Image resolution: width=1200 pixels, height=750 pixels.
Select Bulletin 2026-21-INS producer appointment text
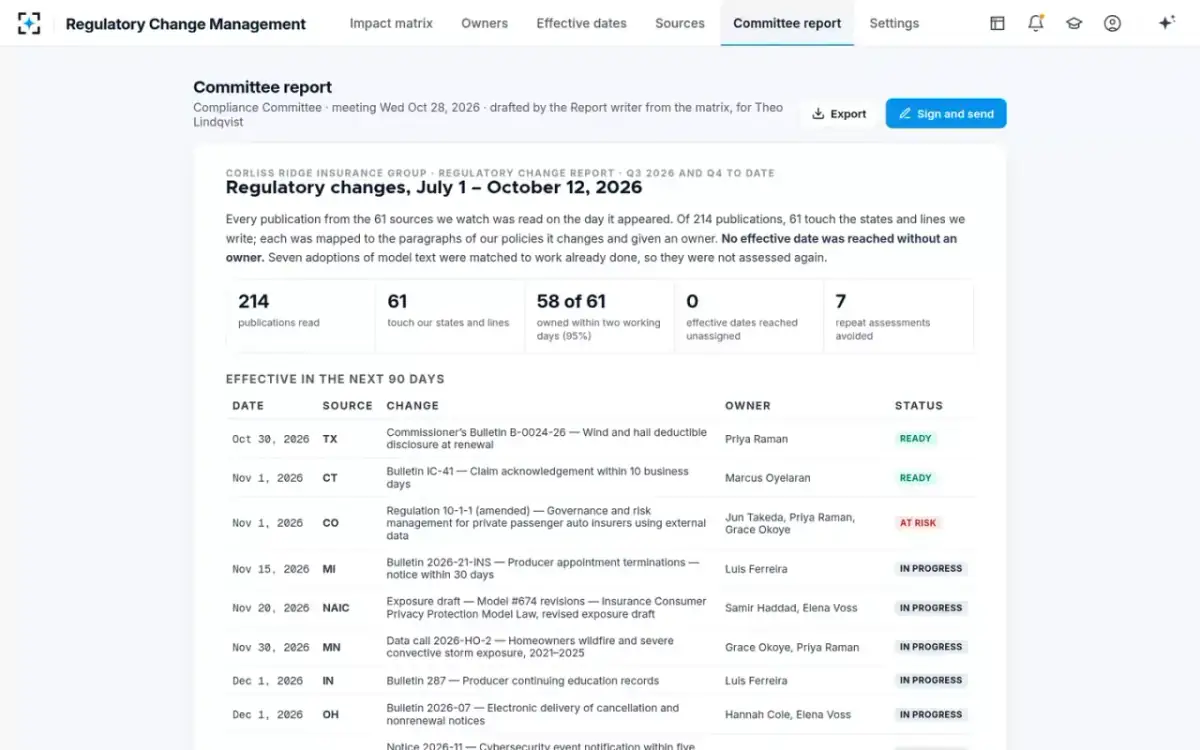[543, 569]
